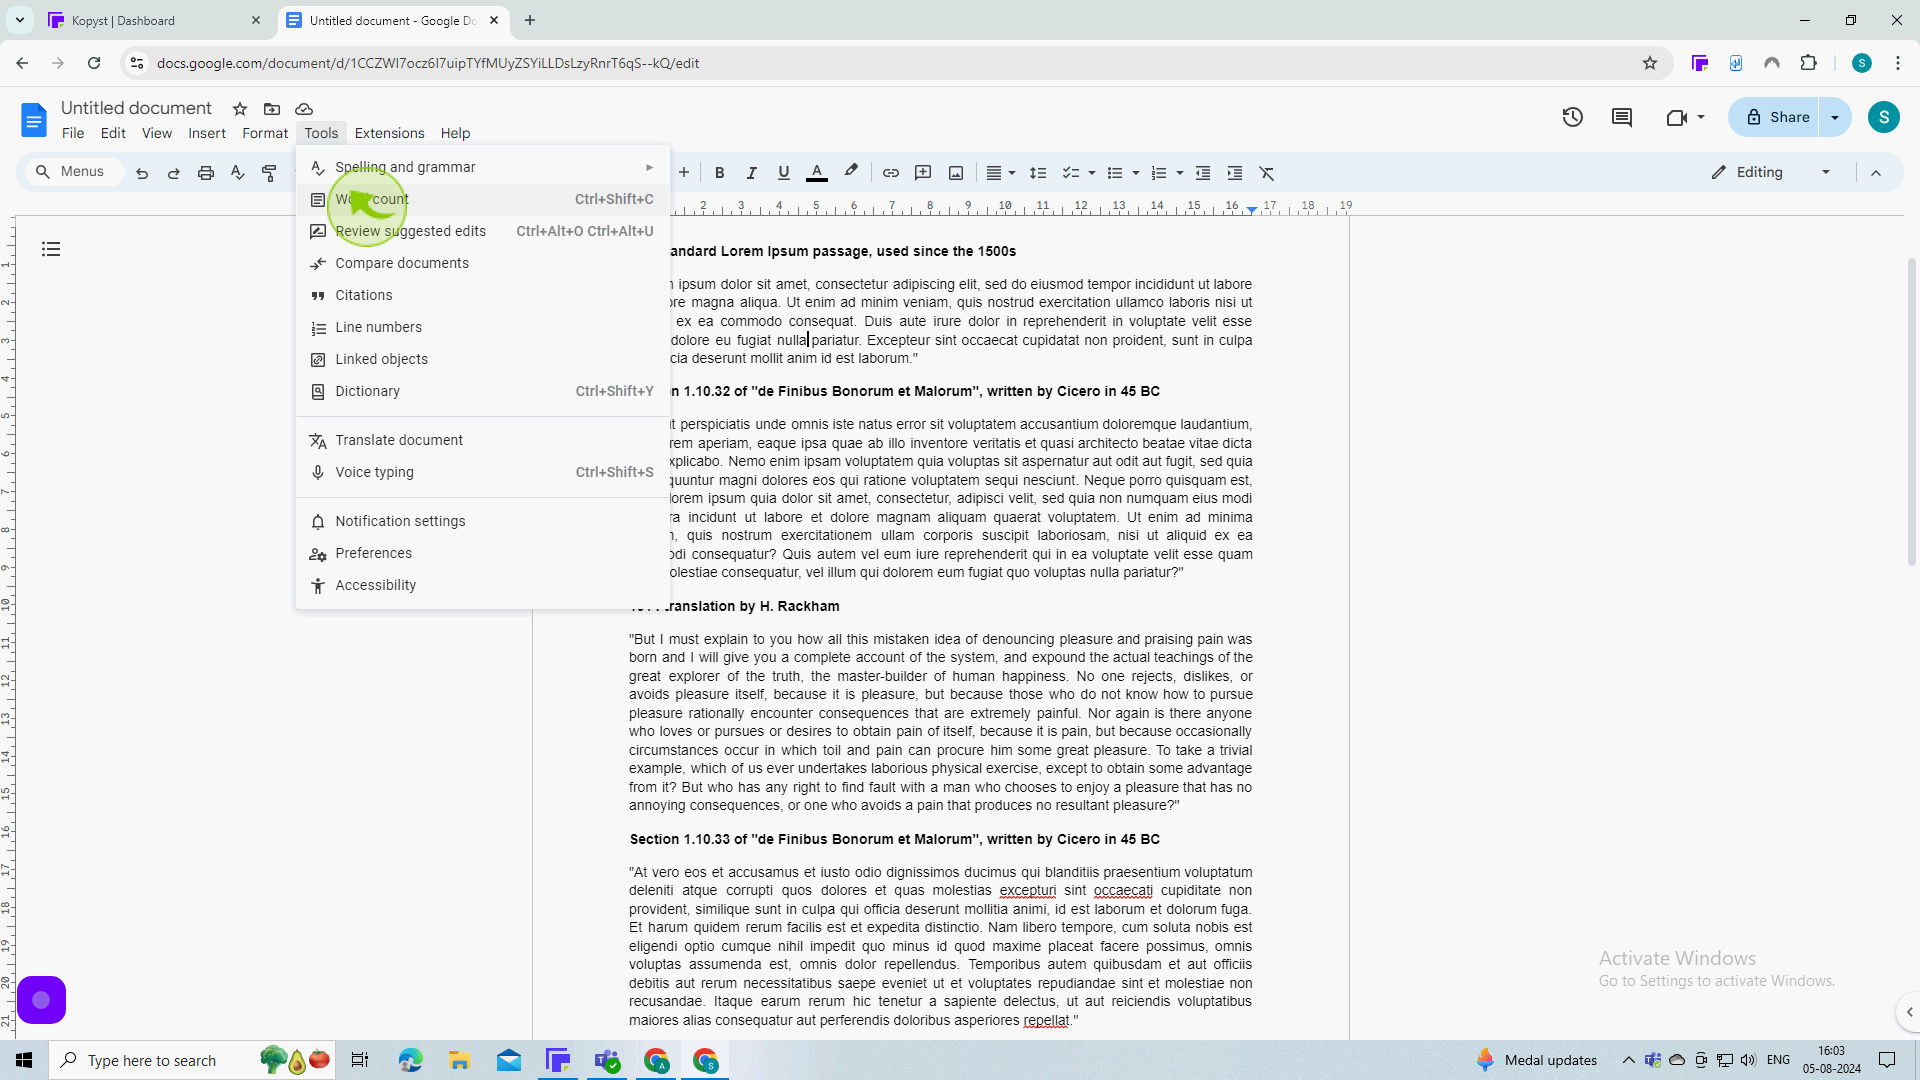This screenshot has height=1080, width=1920.
Task: Toggle Bold formatting
Action: tap(719, 173)
